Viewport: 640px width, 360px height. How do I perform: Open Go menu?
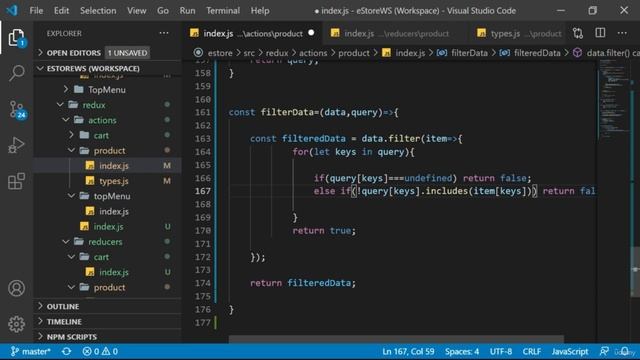coord(163,11)
